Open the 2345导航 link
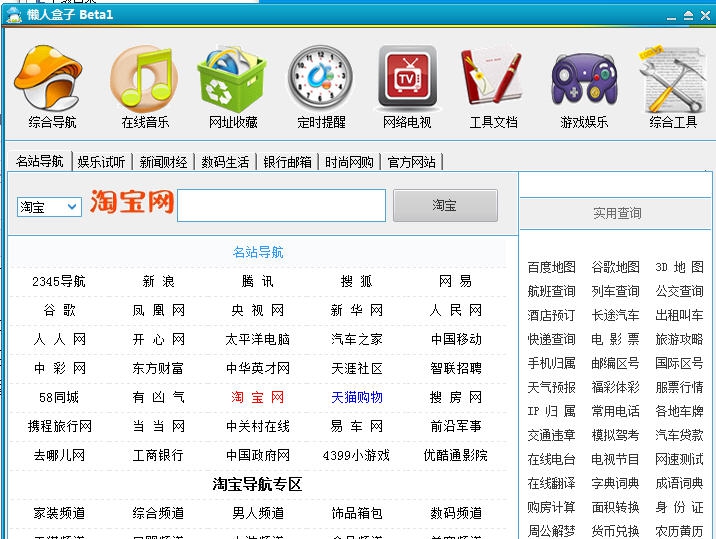The width and height of the screenshot is (716, 539). coord(59,281)
